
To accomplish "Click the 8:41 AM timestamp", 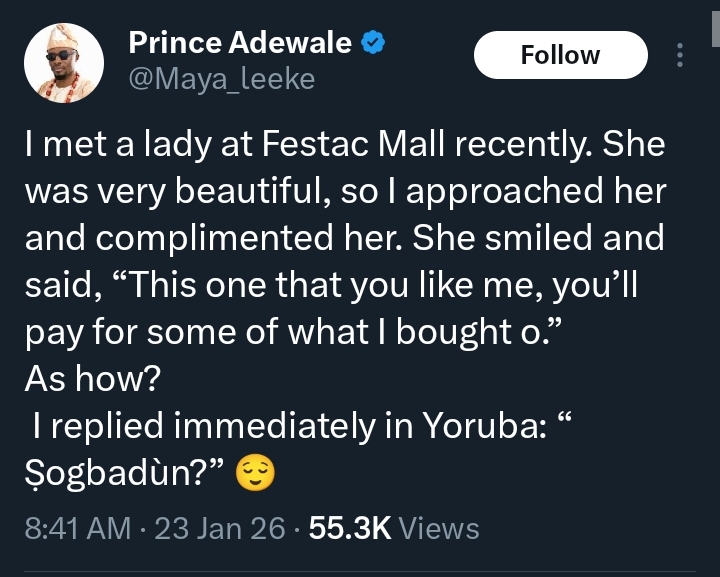I will pyautogui.click(x=76, y=527).
